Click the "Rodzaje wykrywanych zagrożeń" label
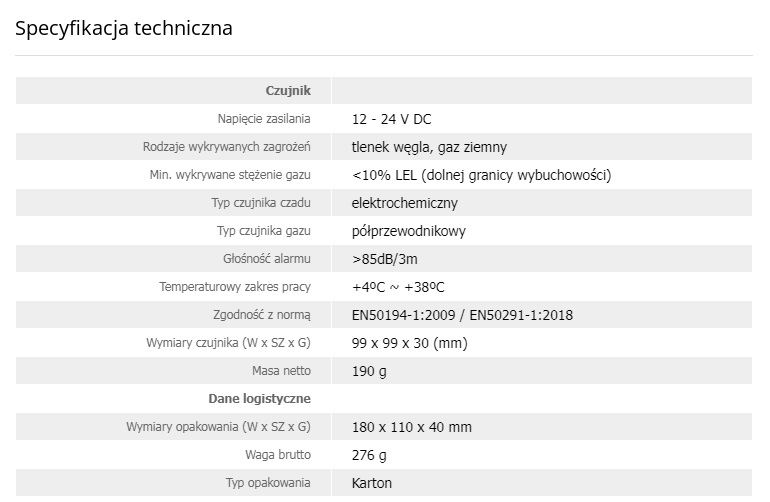The width and height of the screenshot is (770, 502). click(x=227, y=147)
